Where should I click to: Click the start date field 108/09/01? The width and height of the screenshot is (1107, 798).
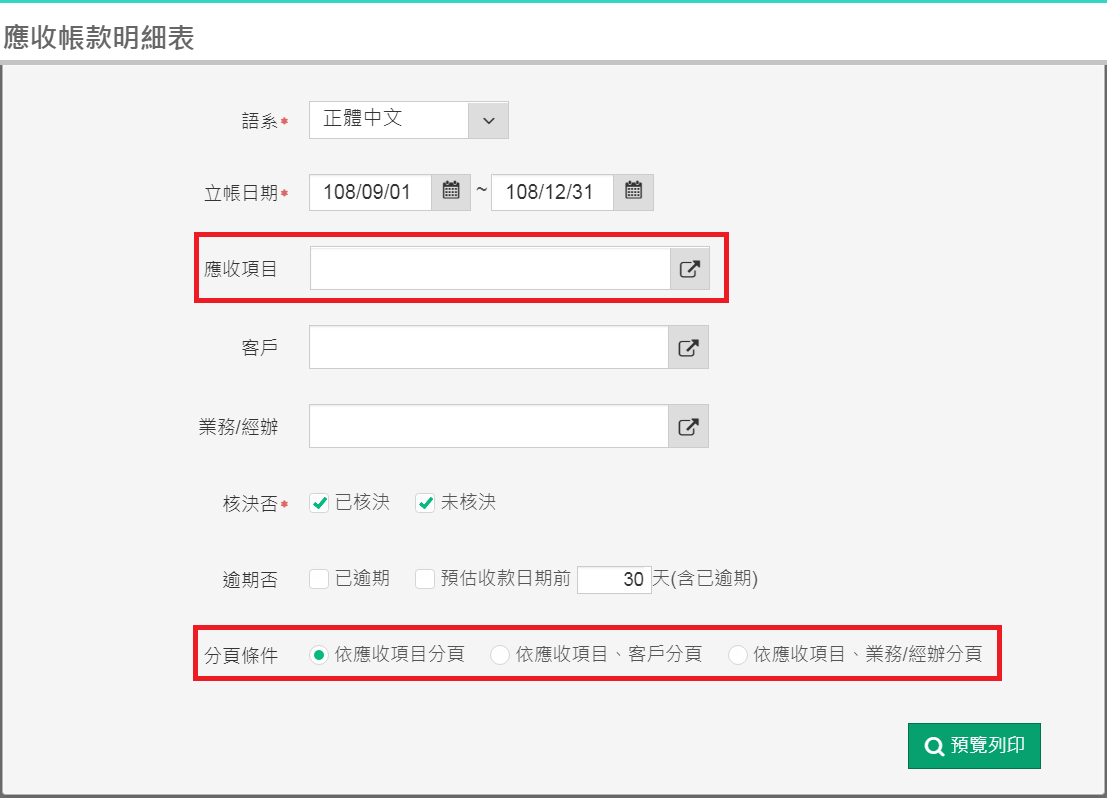369,192
